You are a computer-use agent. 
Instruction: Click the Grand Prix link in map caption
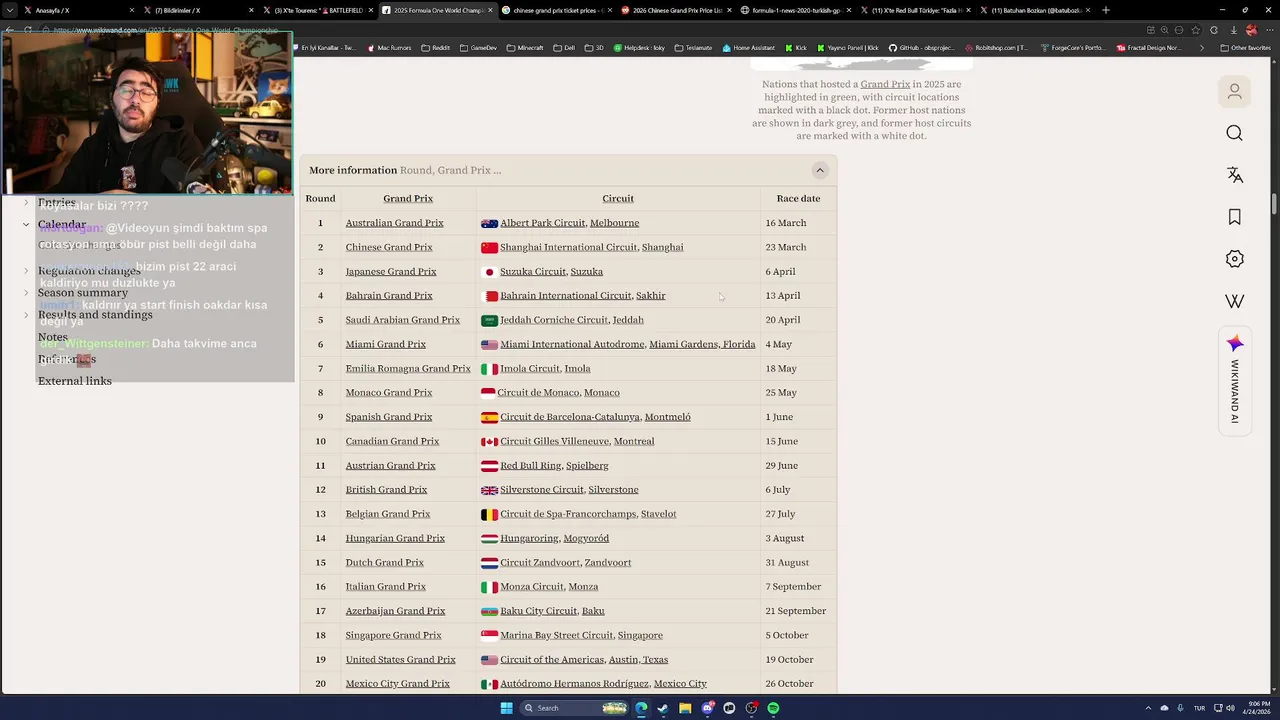click(x=885, y=85)
